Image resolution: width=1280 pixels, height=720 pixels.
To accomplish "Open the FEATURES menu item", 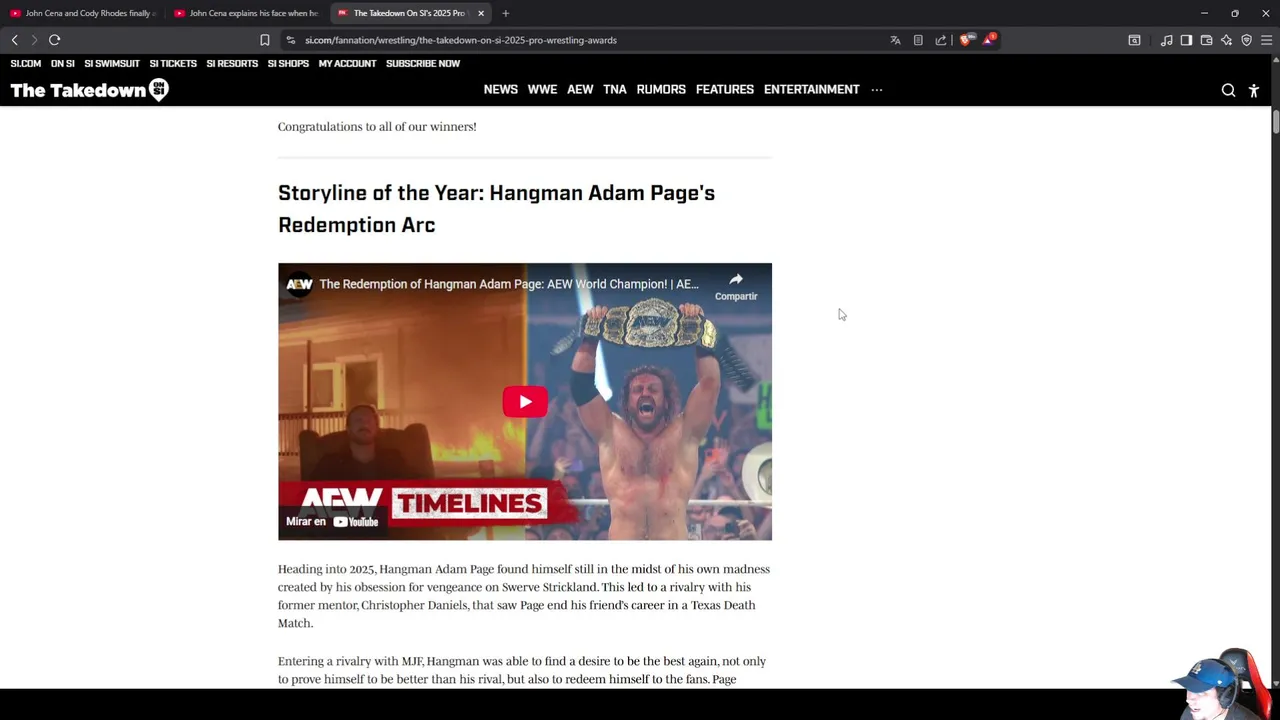I will click(x=725, y=89).
